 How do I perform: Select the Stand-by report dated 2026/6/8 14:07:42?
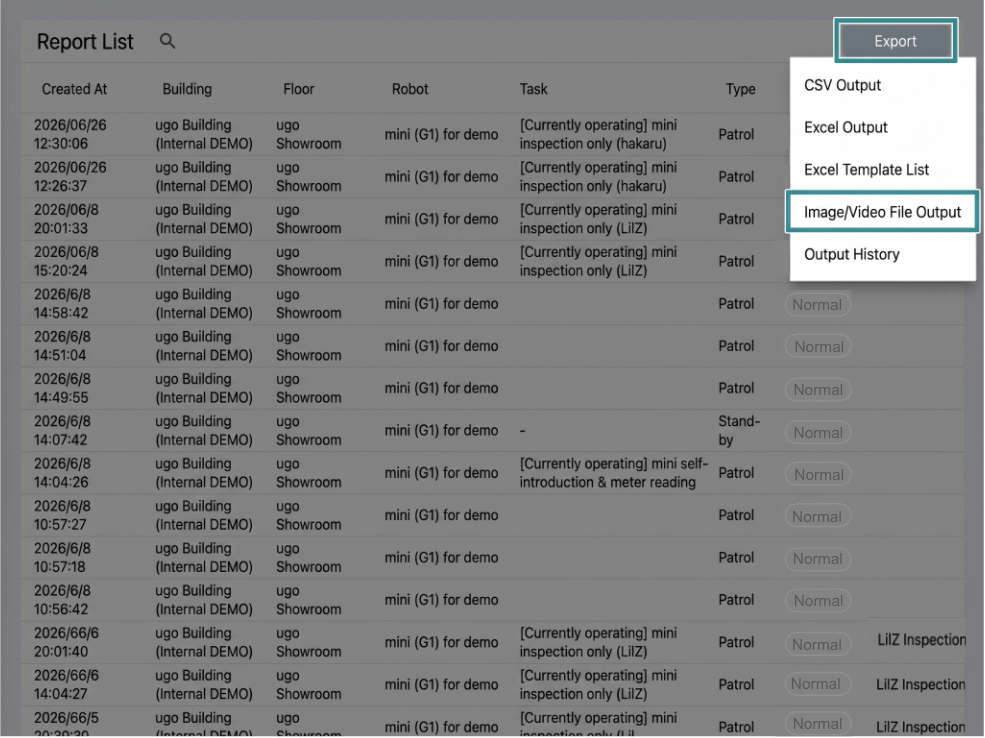(x=492, y=430)
